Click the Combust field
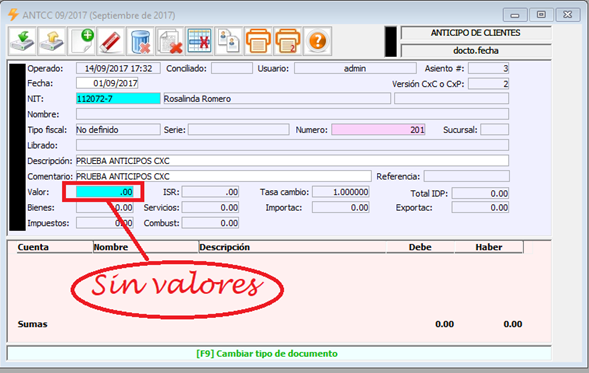 click(x=210, y=223)
